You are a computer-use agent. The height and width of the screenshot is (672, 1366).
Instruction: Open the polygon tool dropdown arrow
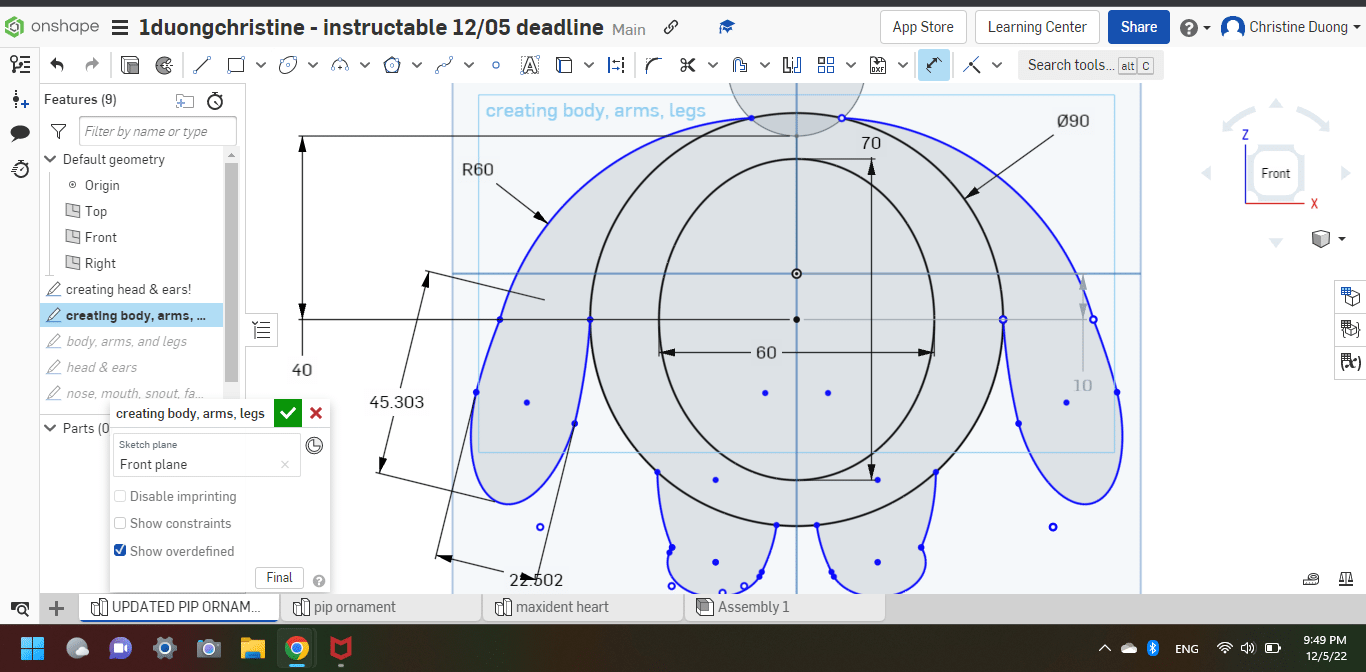tap(417, 65)
